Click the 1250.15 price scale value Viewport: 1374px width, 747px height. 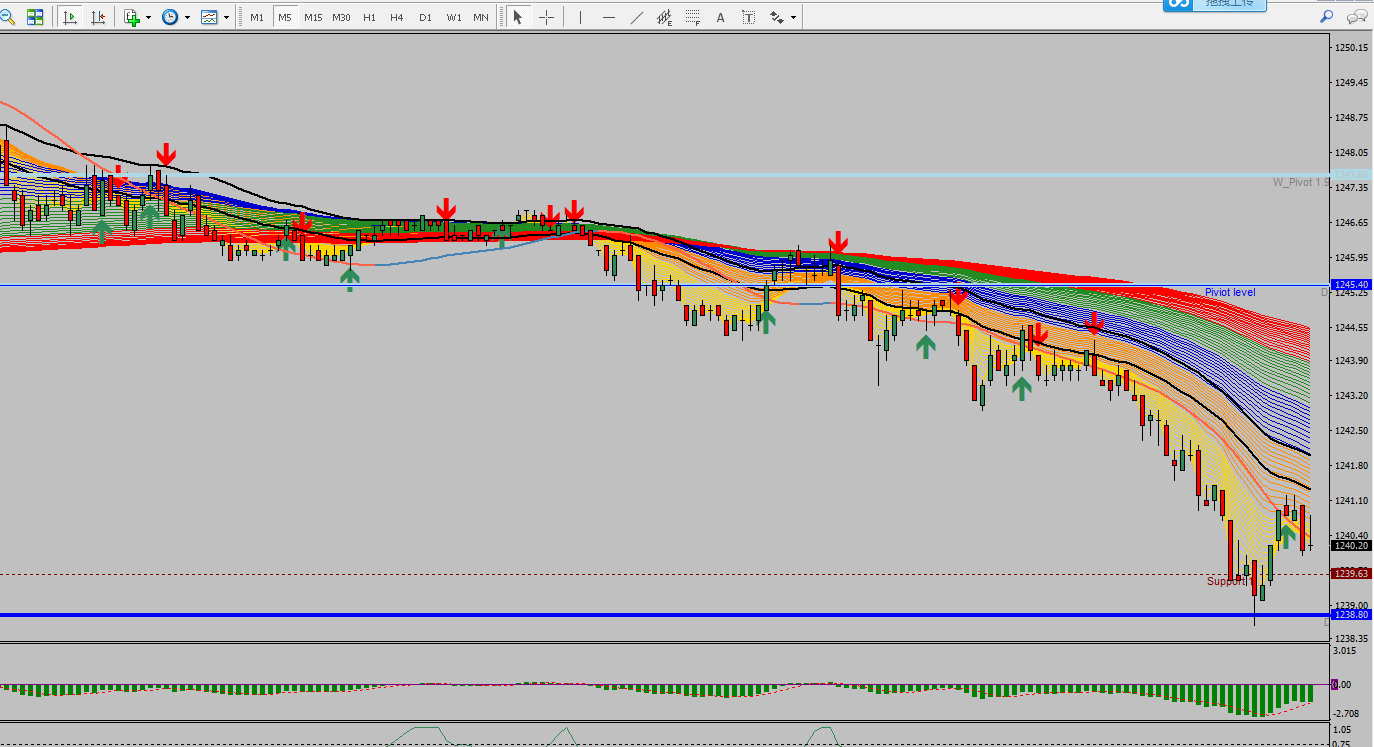coord(1352,48)
